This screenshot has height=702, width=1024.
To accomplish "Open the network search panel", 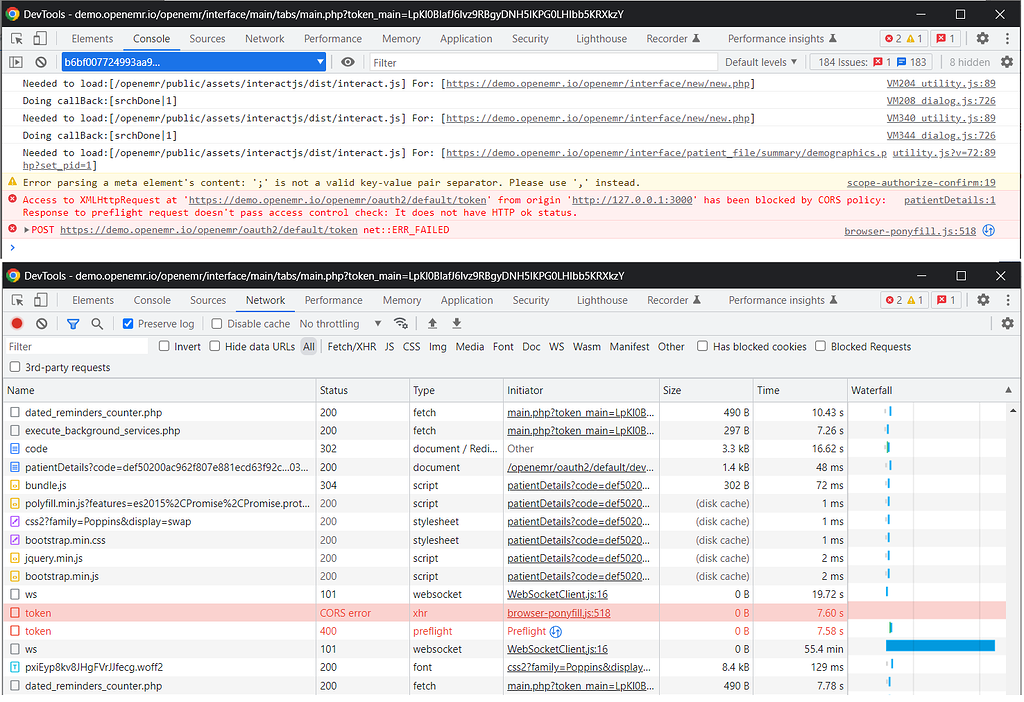I will (96, 323).
